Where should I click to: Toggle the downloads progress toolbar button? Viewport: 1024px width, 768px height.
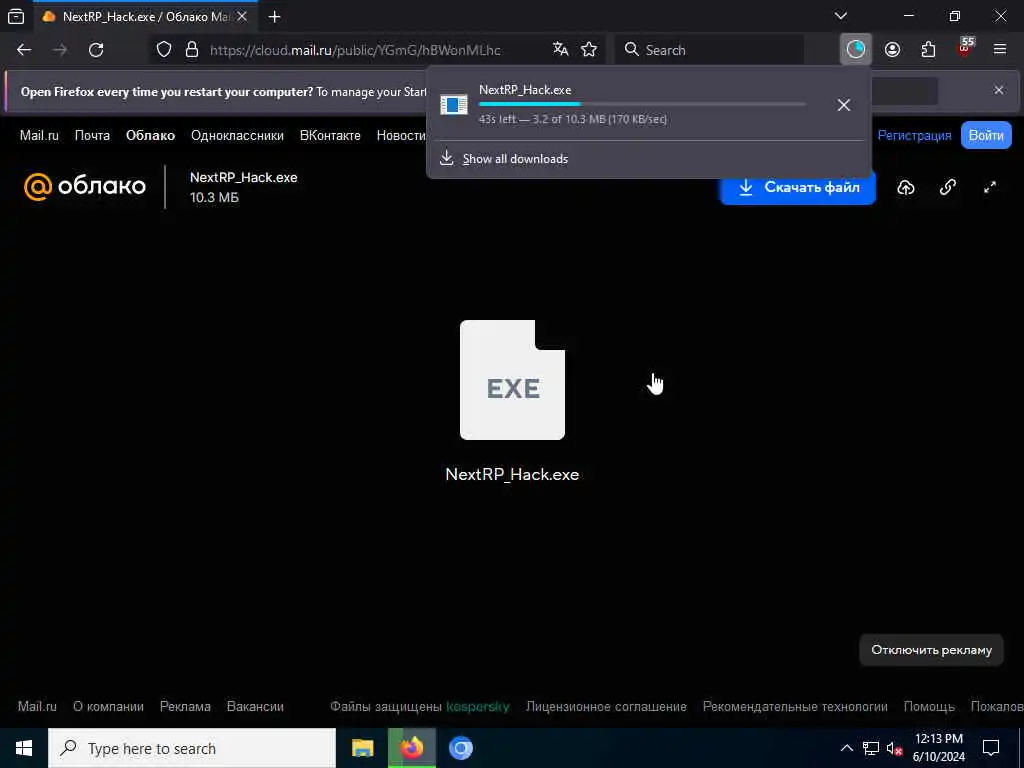[x=856, y=50]
